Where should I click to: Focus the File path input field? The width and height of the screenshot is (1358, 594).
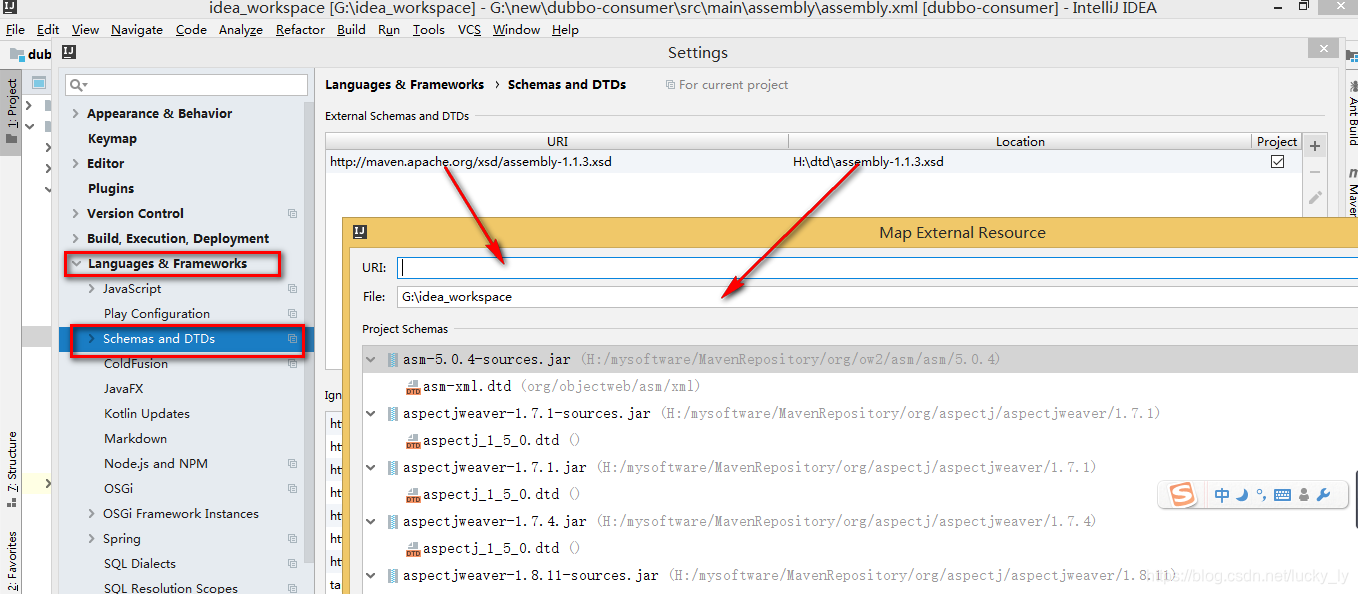click(877, 297)
